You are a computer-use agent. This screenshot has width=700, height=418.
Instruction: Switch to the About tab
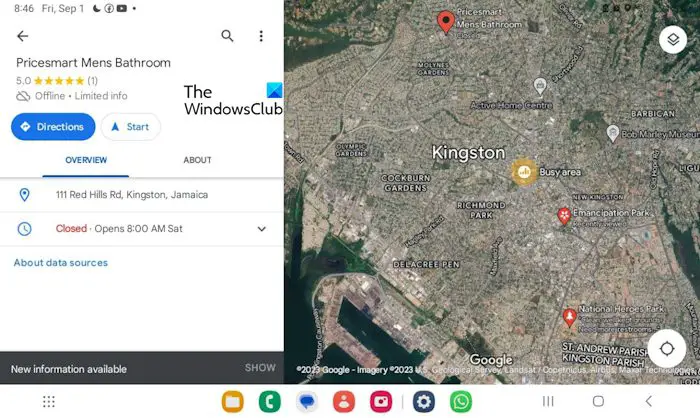[197, 160]
